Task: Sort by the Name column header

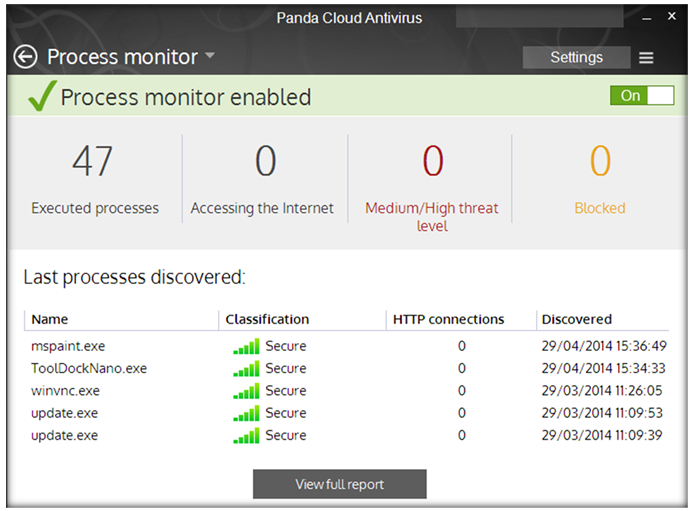Action: coord(49,319)
